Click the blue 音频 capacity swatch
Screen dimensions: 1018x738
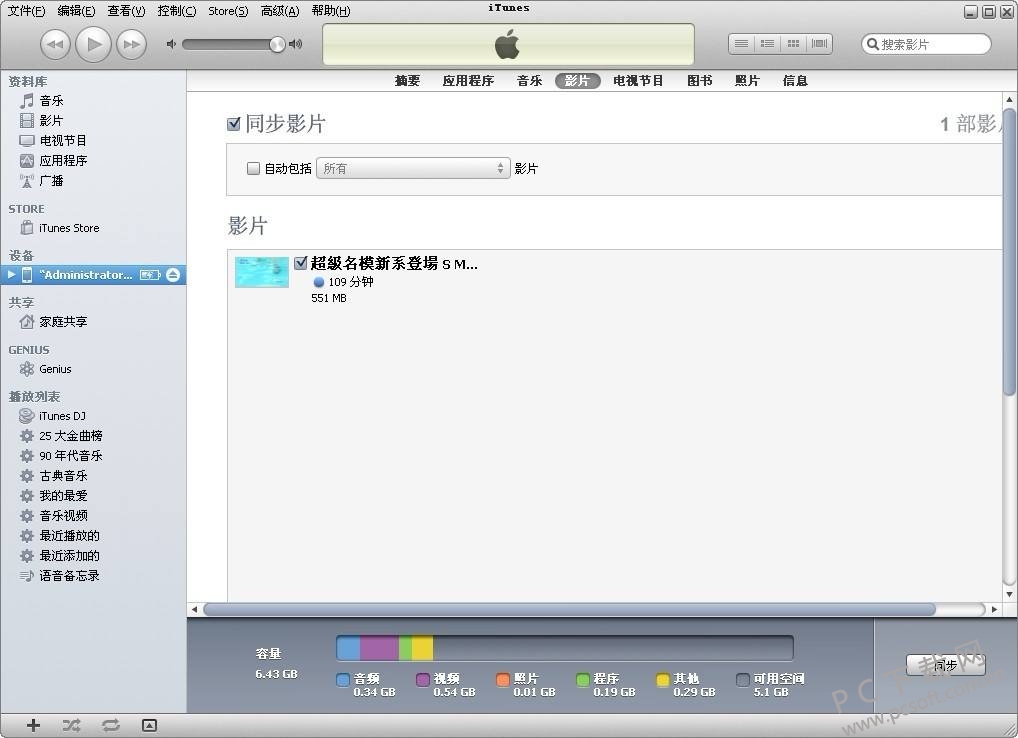coord(343,679)
